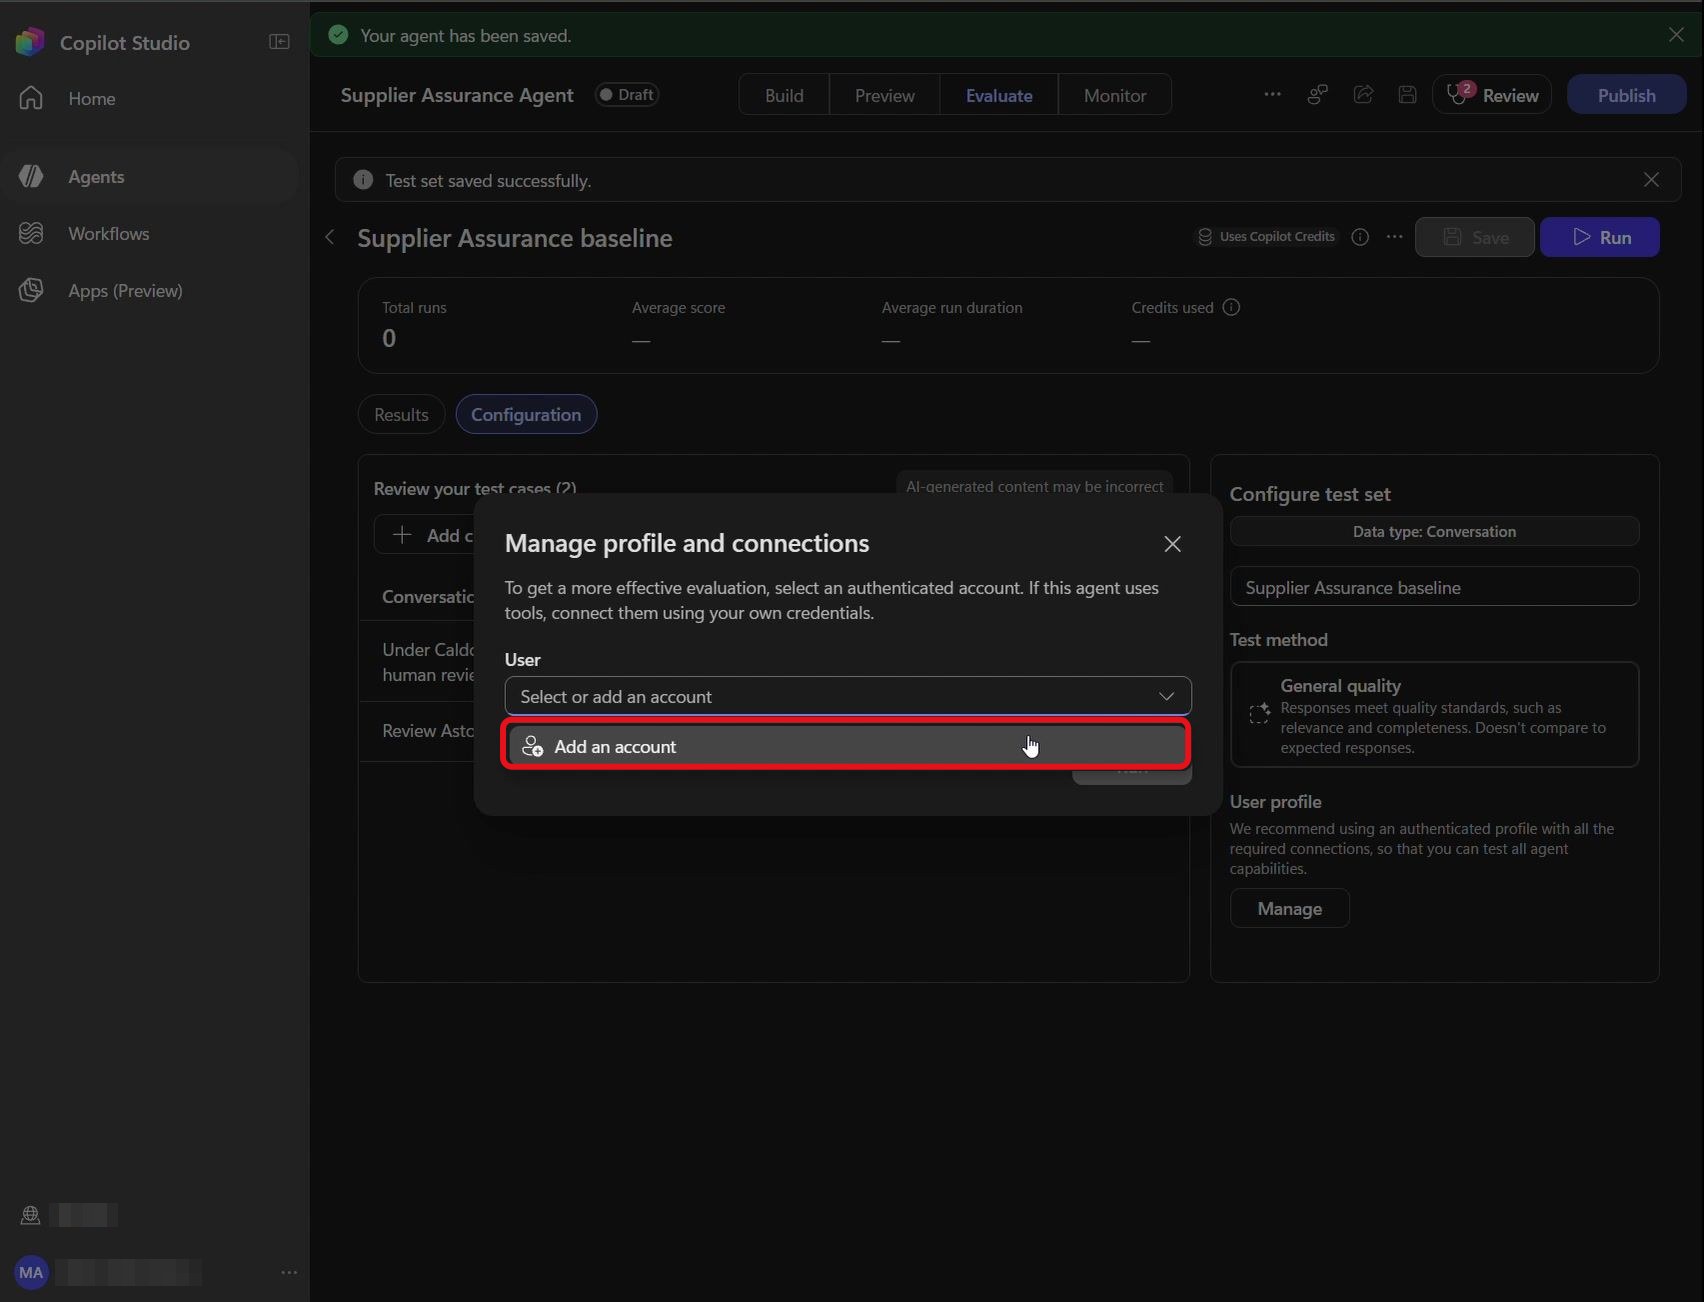Click the Copilot Studio logo icon
This screenshot has height=1302, width=1704.
[30, 42]
